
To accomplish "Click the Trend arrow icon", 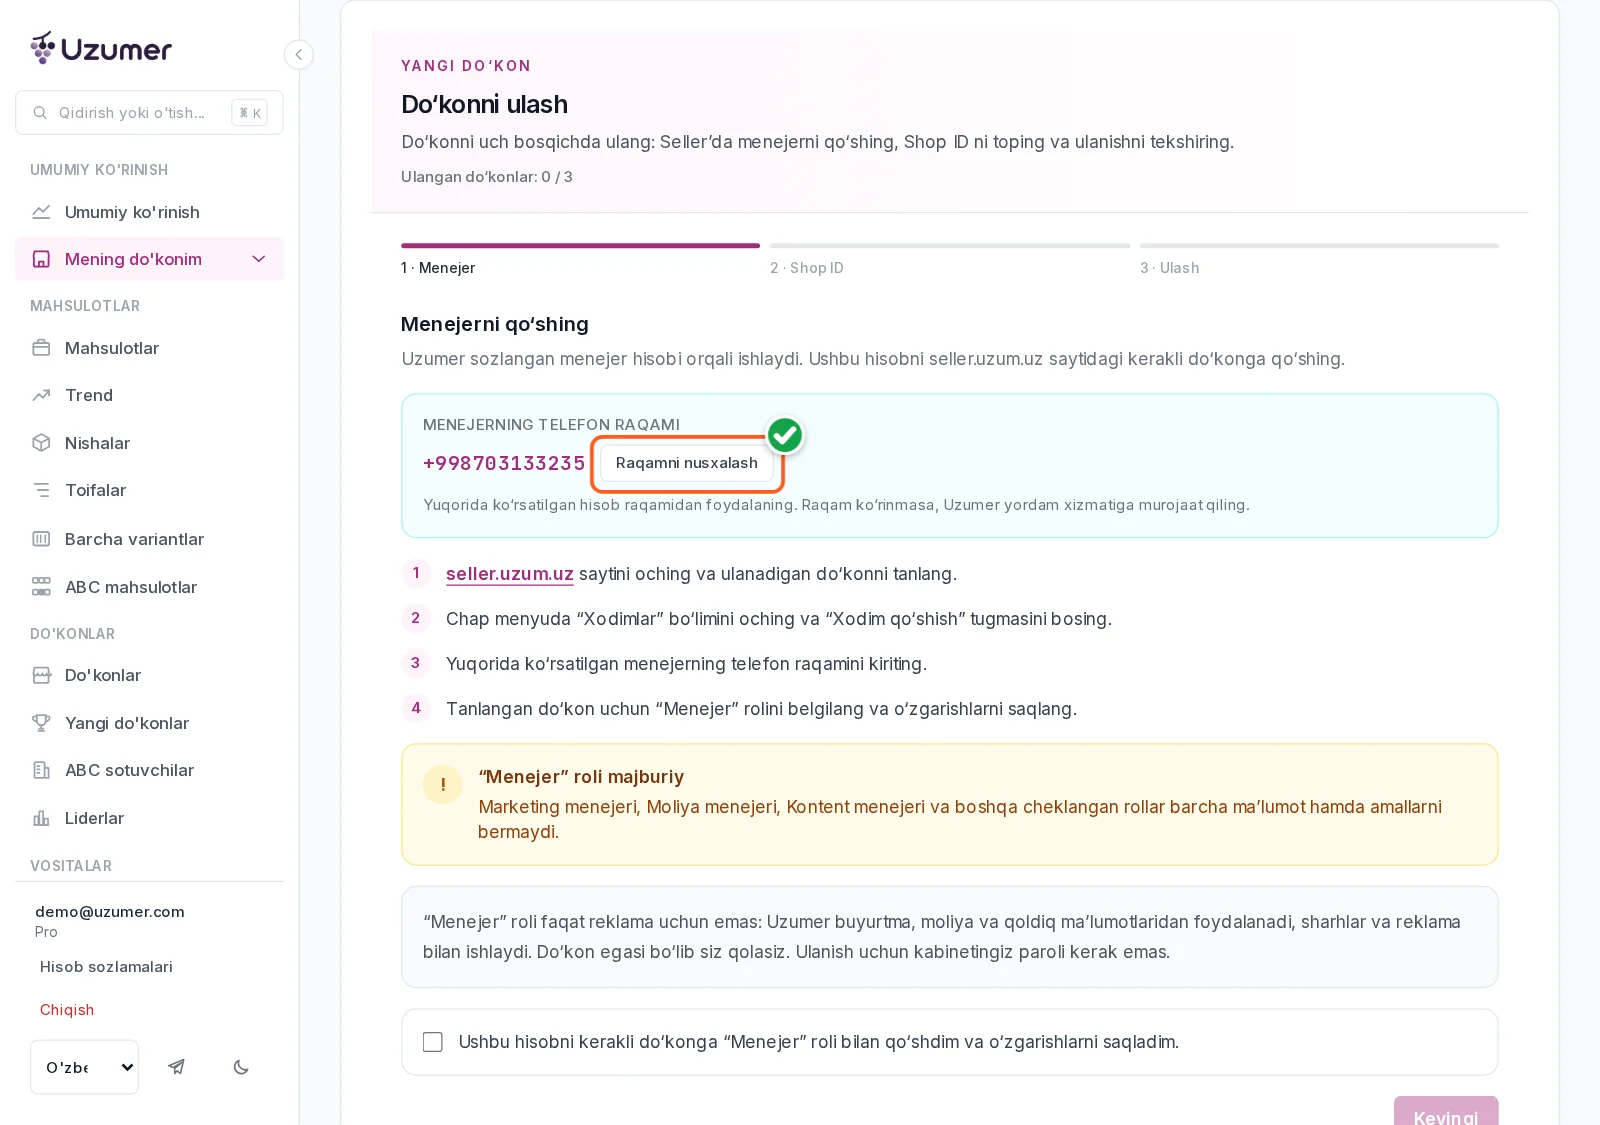I will click(41, 395).
